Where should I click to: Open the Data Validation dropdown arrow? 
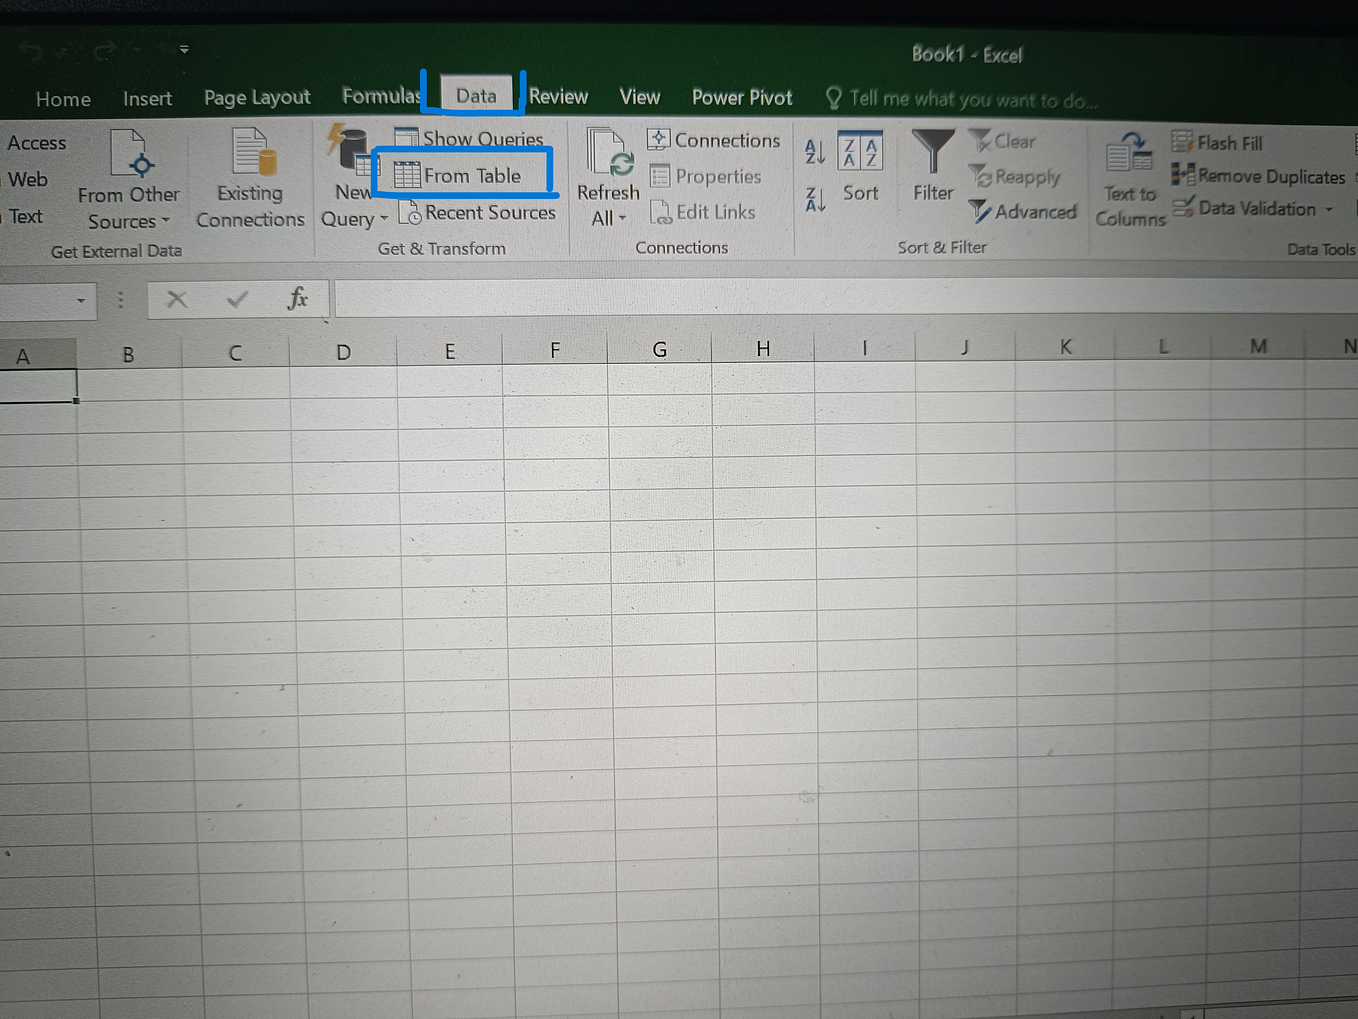pos(1329,209)
